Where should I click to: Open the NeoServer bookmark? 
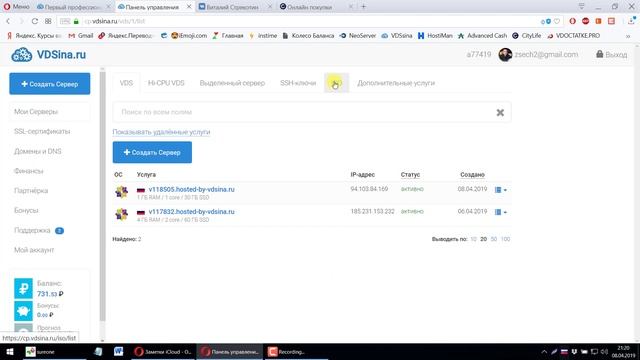click(358, 36)
